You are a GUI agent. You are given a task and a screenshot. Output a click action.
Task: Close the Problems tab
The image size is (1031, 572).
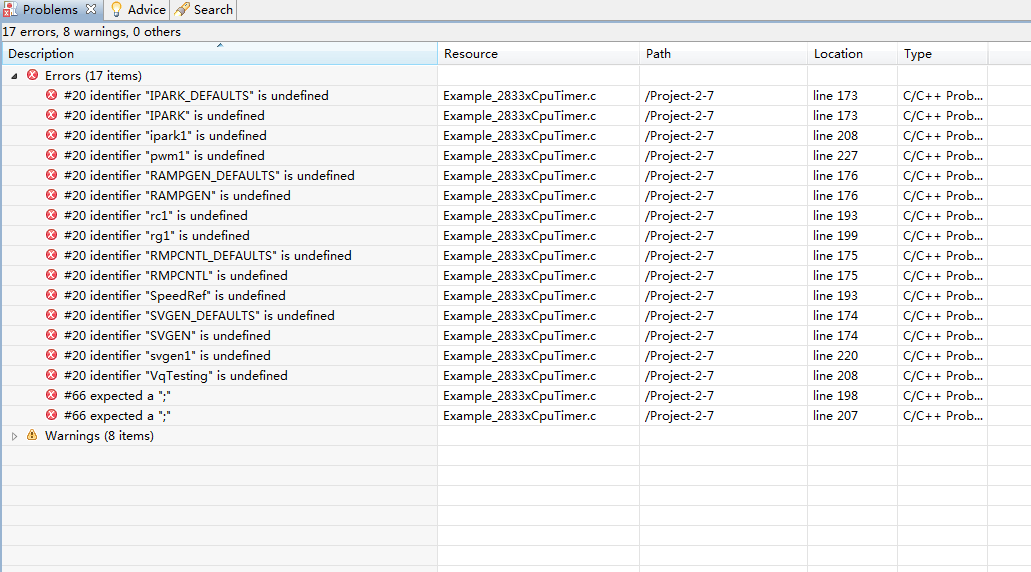pos(91,9)
